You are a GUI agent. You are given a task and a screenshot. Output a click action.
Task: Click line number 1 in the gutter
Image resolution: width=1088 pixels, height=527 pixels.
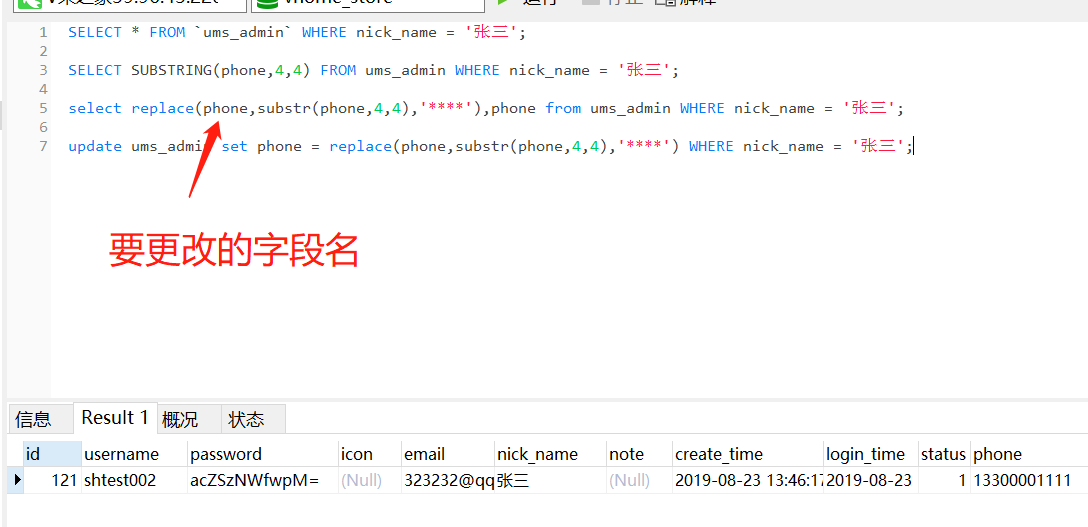pos(43,32)
